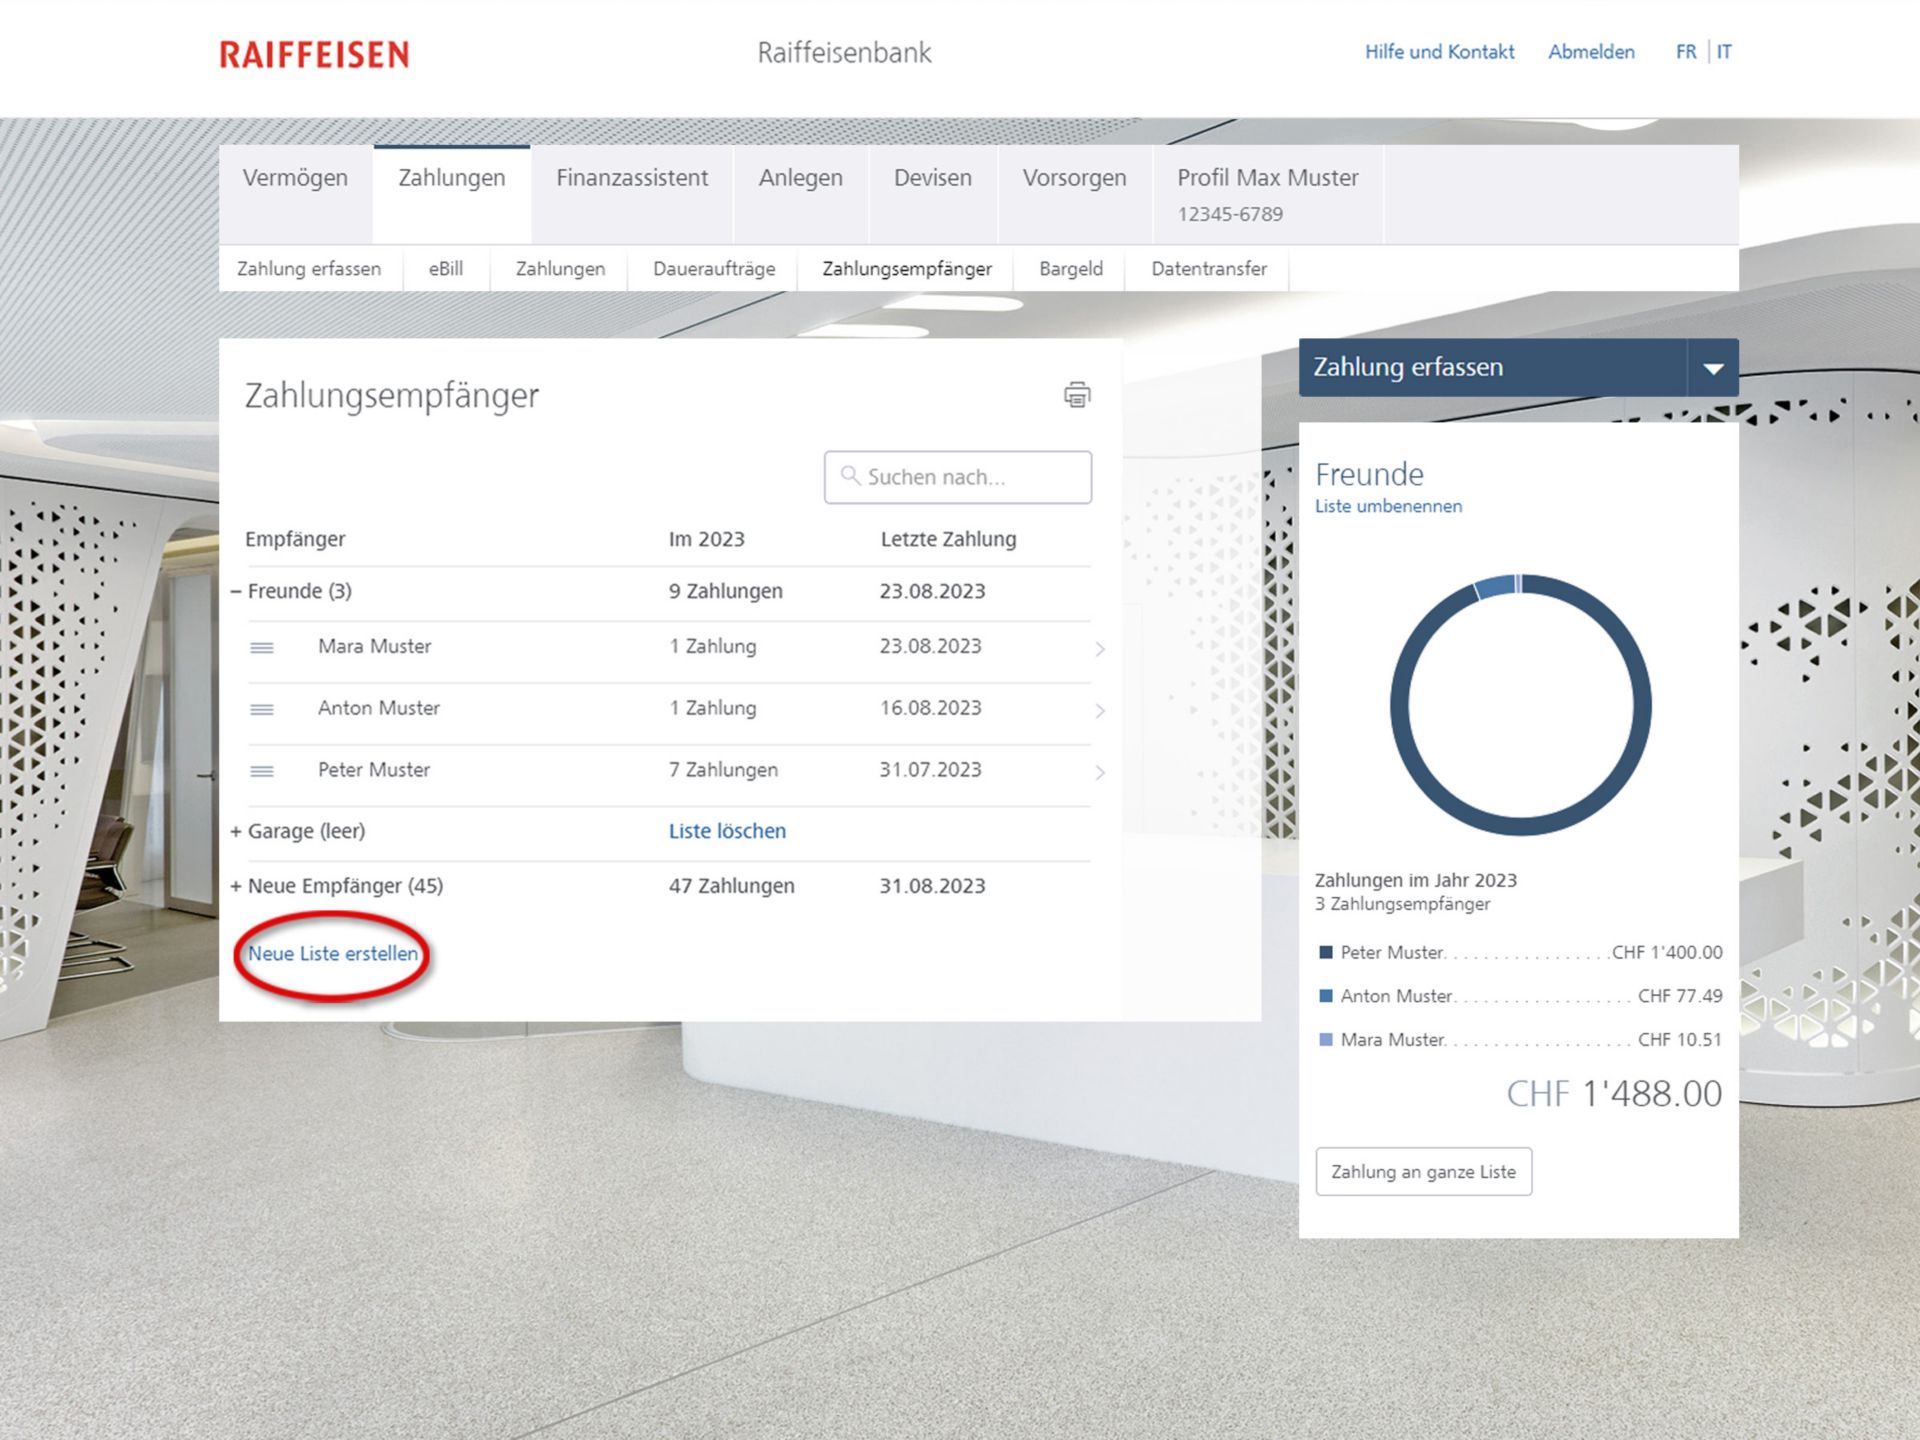Open details via chevron on Peter Muster row
Viewport: 1920px width, 1440px height.
pyautogui.click(x=1100, y=773)
